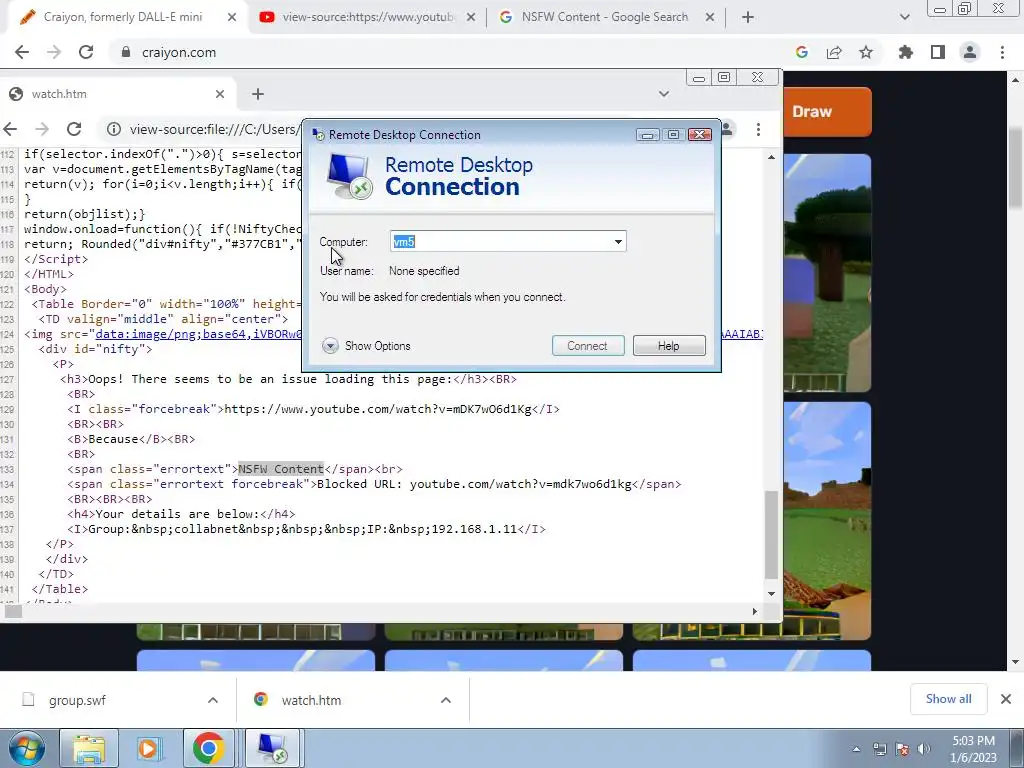The width and height of the screenshot is (1024, 768).
Task: Close the watch.htm tab
Action: (220, 94)
